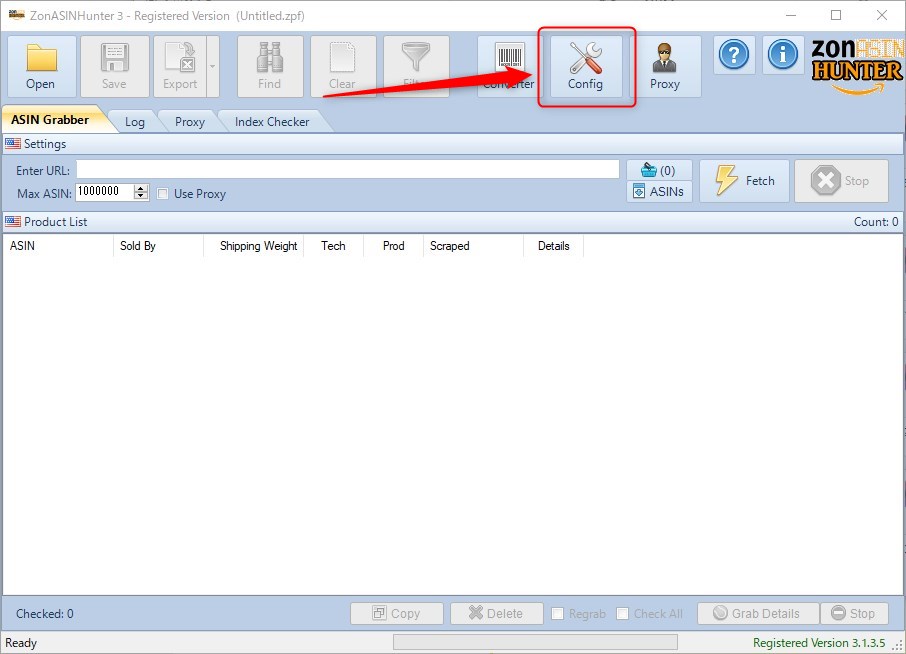Toggle the Check All checkbox
This screenshot has height=654, width=906.
622,614
